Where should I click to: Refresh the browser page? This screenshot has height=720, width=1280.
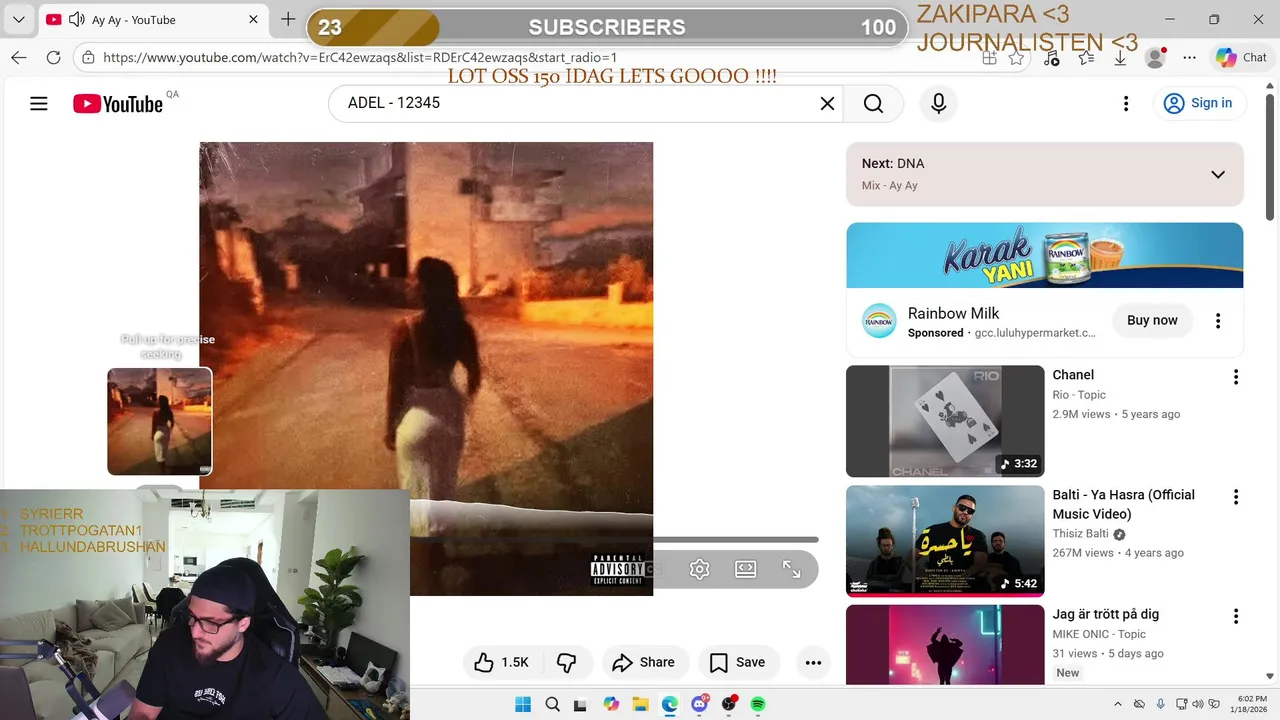[54, 58]
